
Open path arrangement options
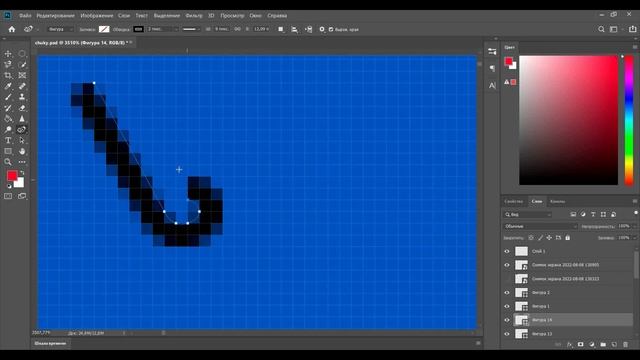point(309,29)
